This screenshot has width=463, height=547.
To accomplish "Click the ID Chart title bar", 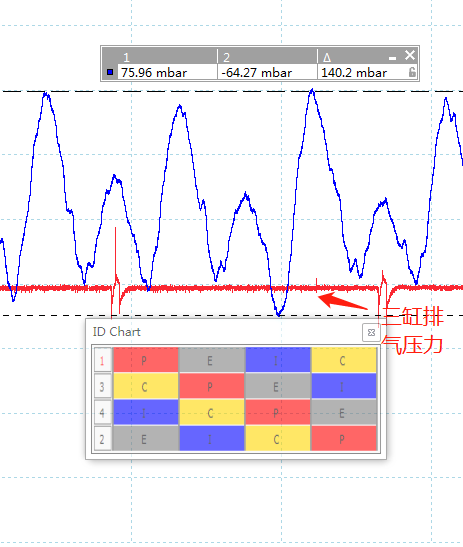I will (x=227, y=332).
